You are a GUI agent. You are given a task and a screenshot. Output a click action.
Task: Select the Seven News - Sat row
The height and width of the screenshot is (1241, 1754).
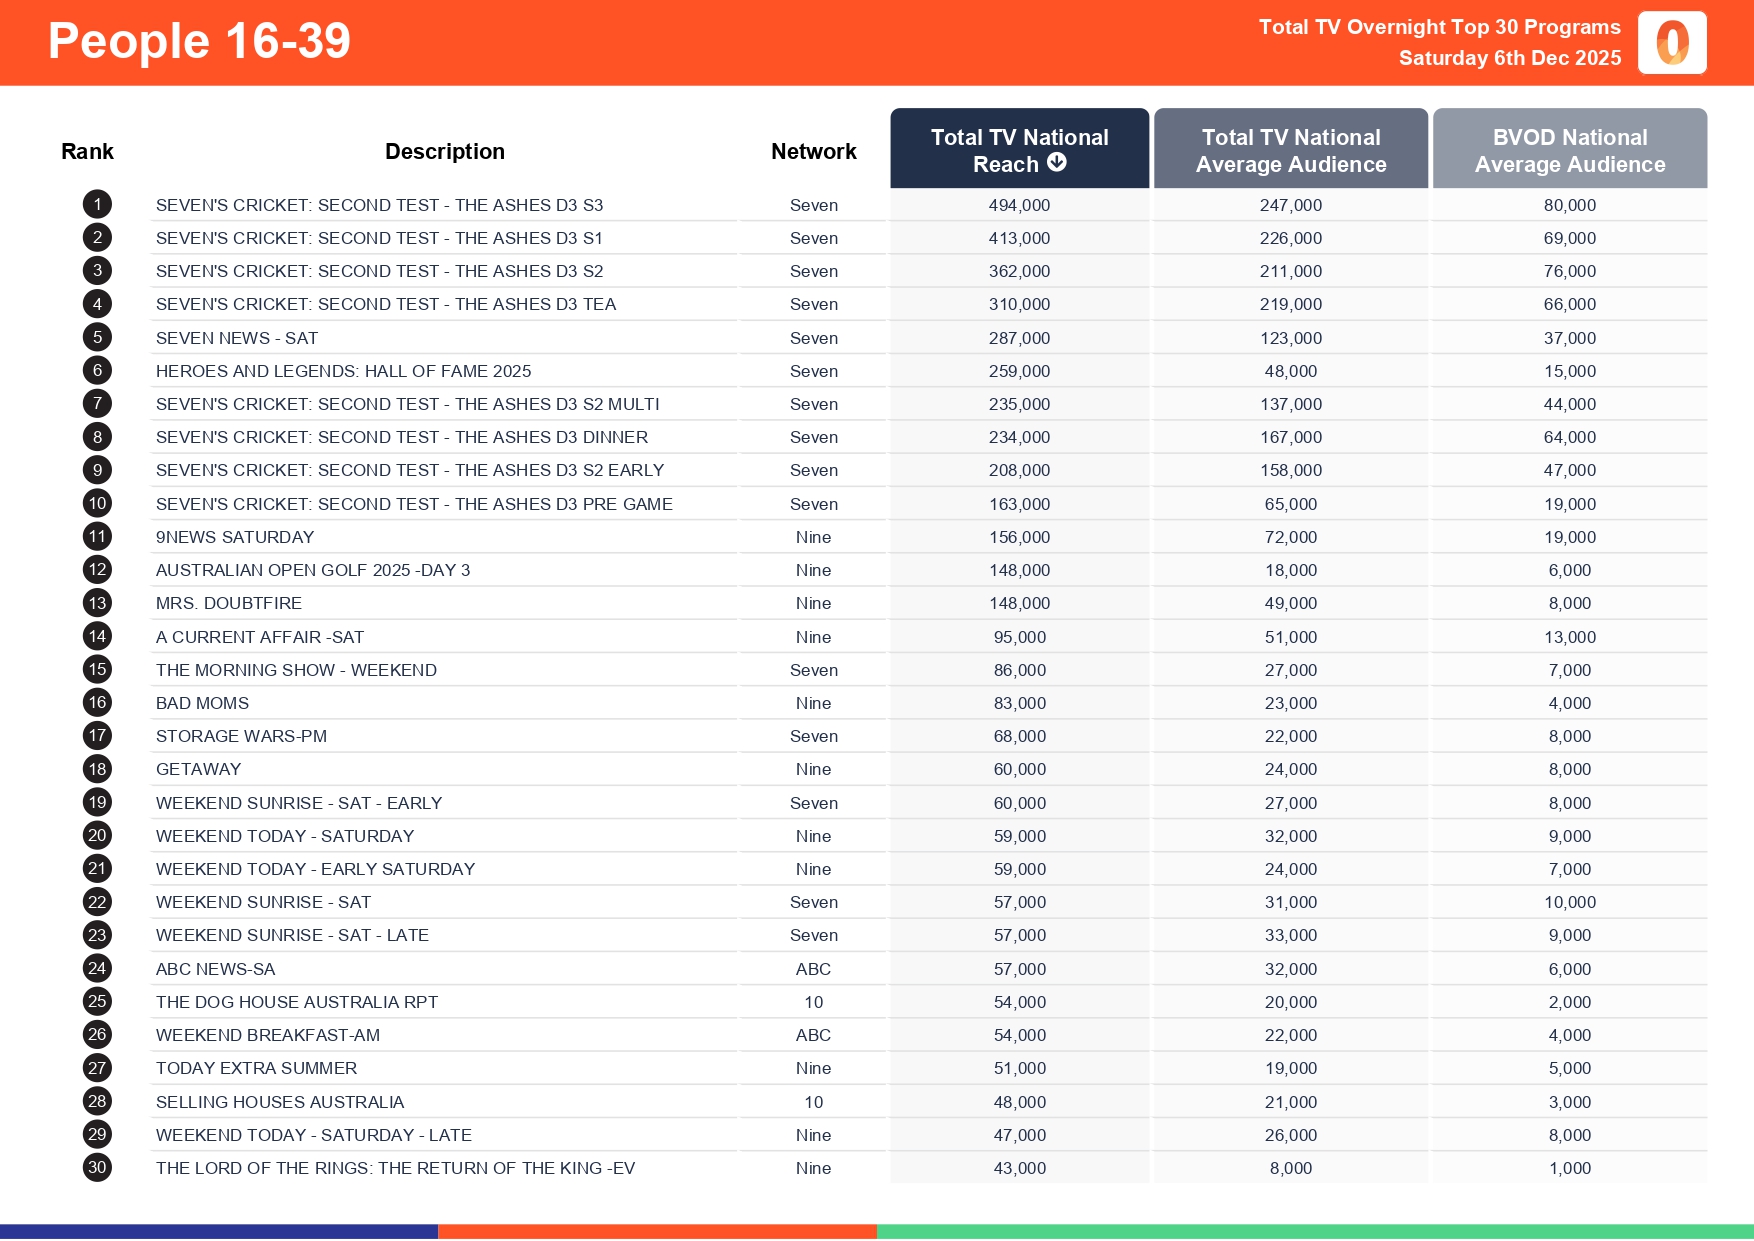(237, 338)
